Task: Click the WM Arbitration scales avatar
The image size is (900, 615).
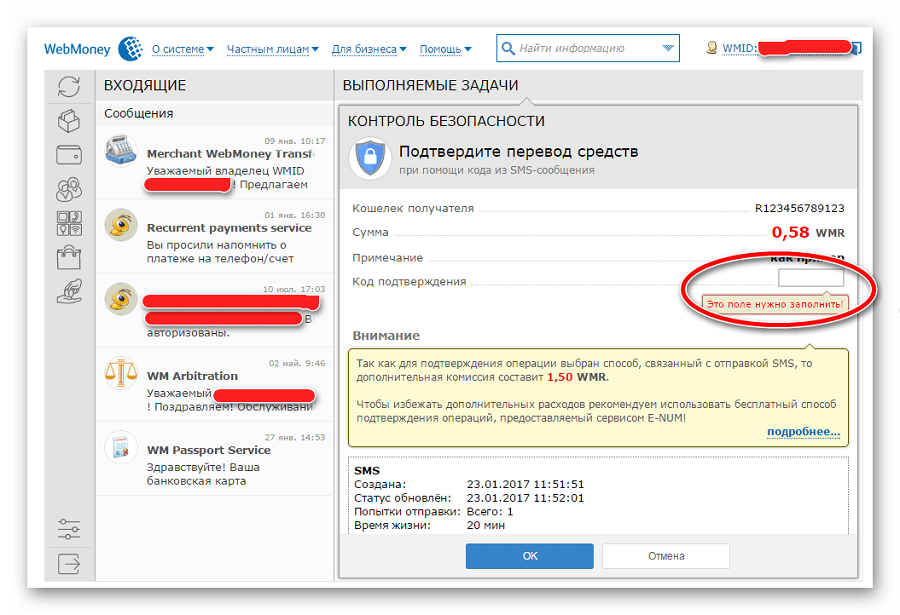Action: [121, 373]
